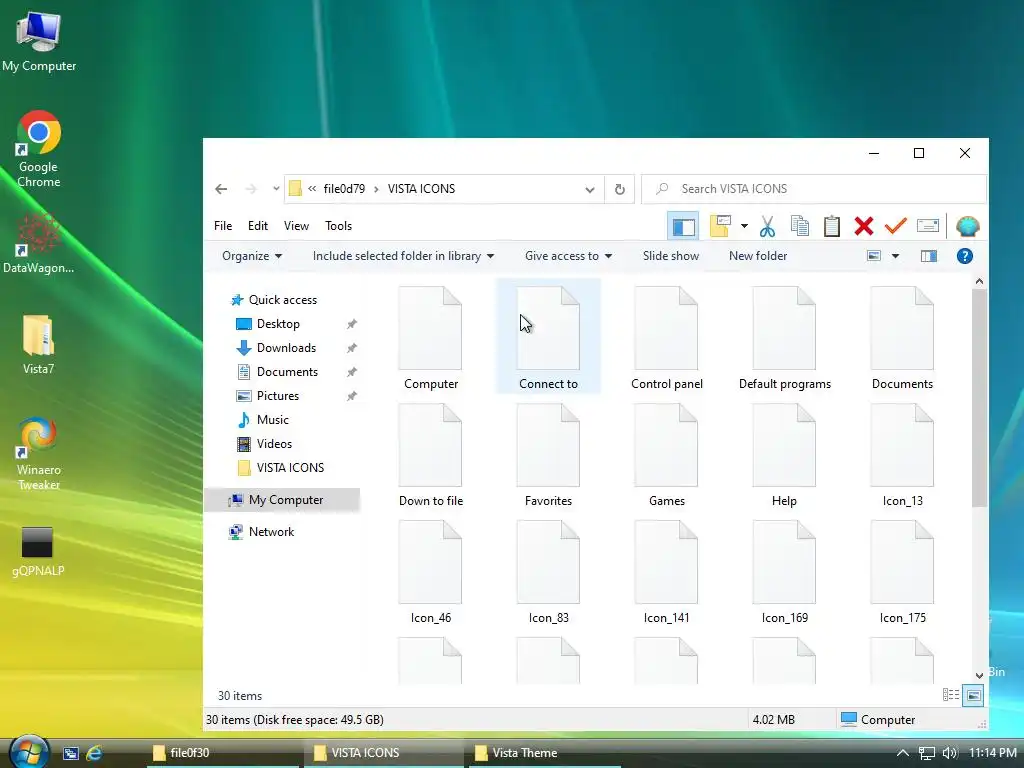Select My Computer in the navigation pane
The image size is (1024, 768).
tap(282, 500)
